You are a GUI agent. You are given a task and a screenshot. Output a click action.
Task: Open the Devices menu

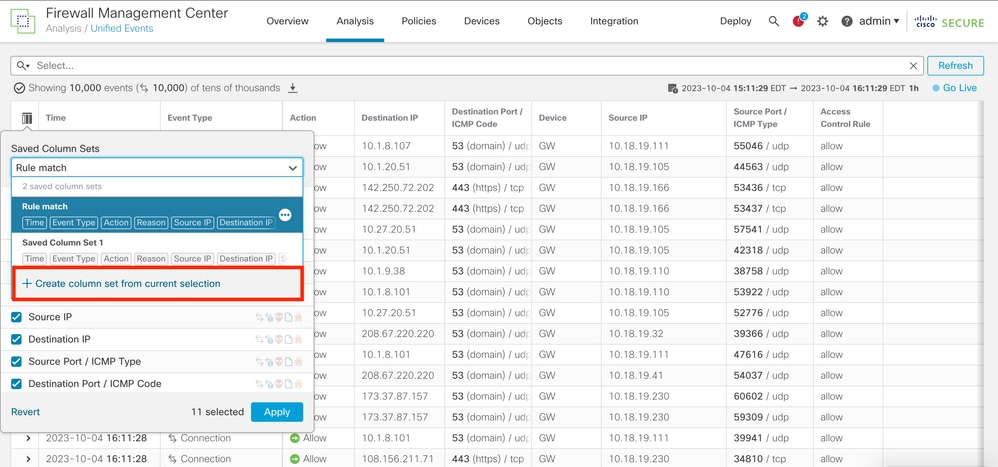pos(482,21)
